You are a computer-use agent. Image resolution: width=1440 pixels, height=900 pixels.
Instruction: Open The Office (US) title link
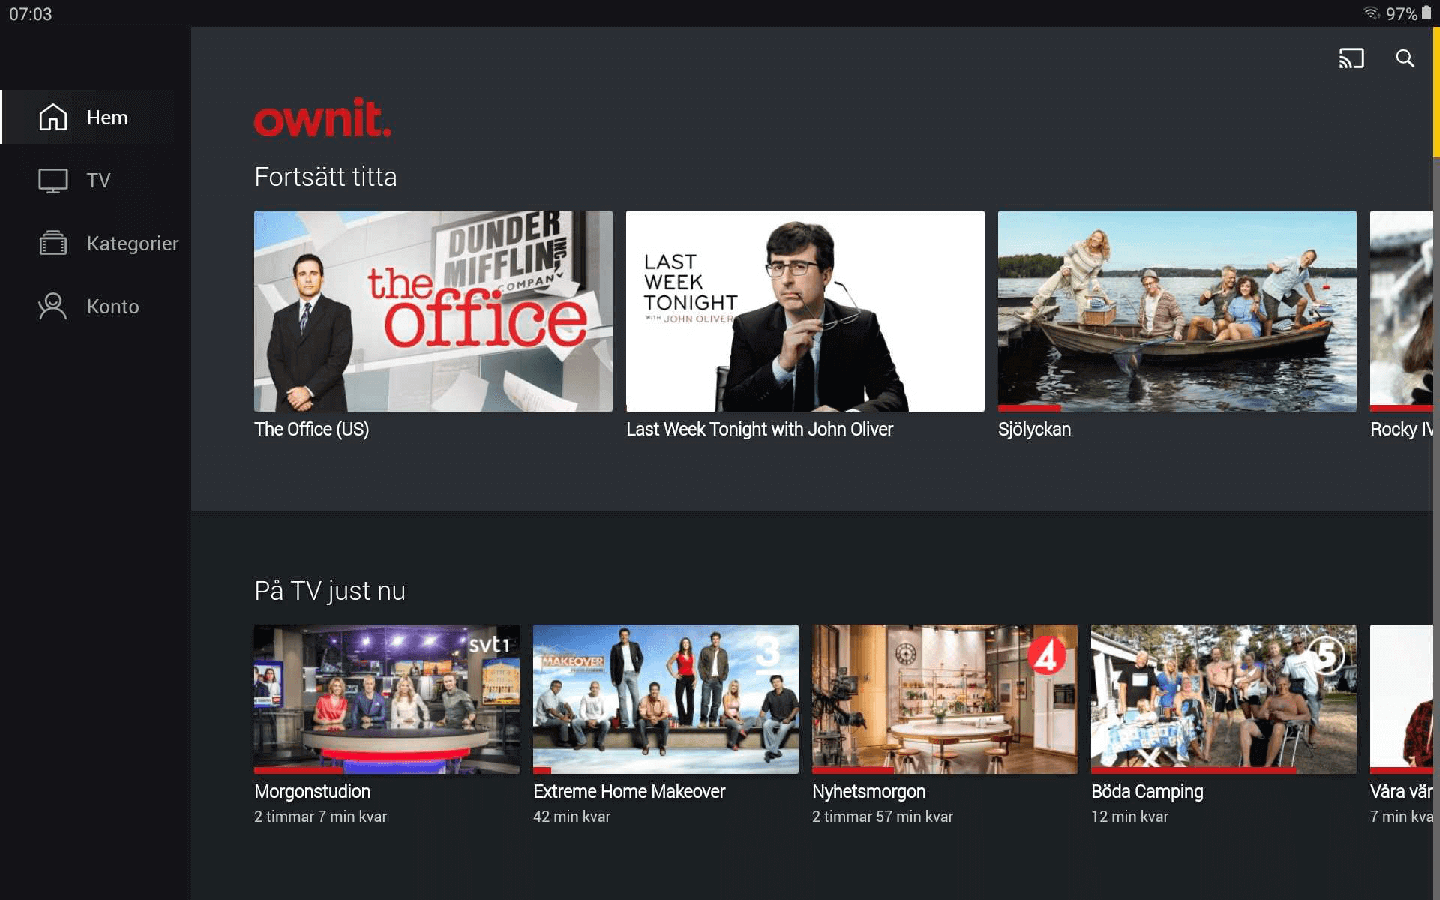(x=311, y=429)
